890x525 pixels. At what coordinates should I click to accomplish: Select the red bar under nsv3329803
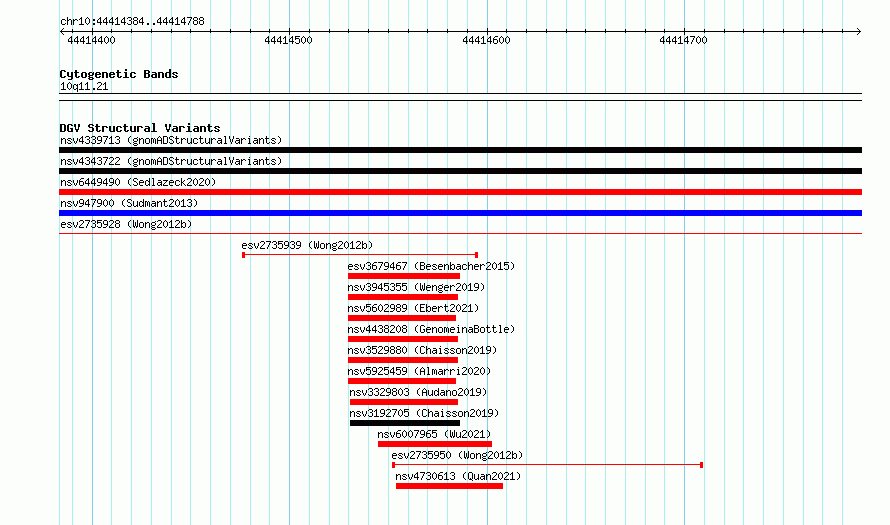[x=404, y=402]
